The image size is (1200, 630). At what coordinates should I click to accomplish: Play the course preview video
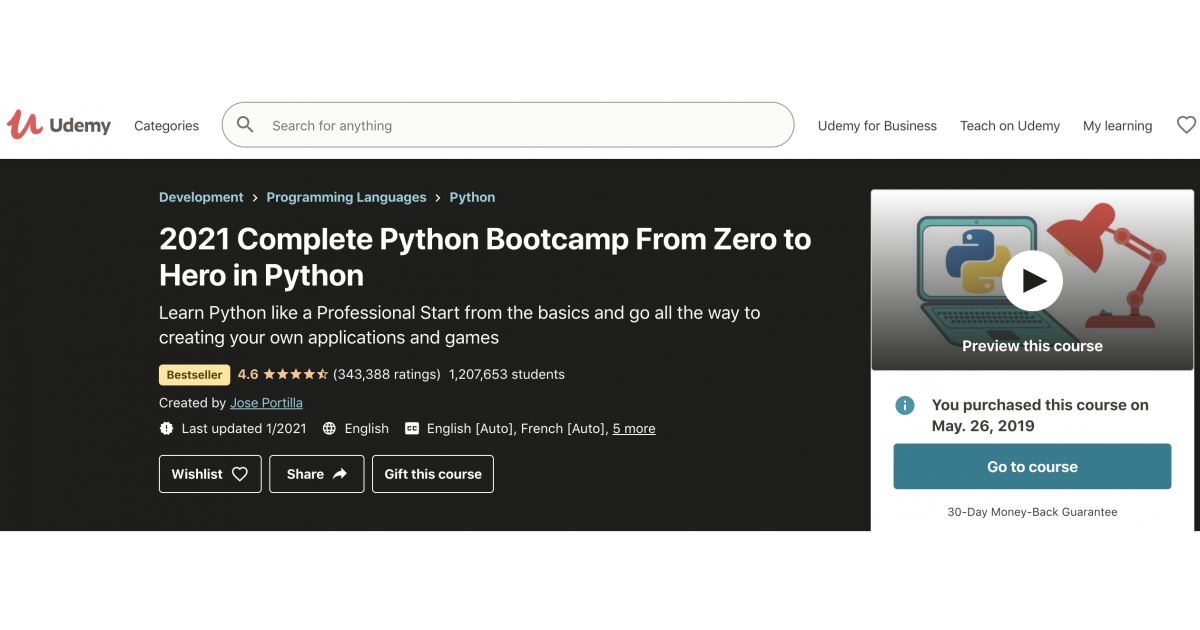click(x=1032, y=281)
